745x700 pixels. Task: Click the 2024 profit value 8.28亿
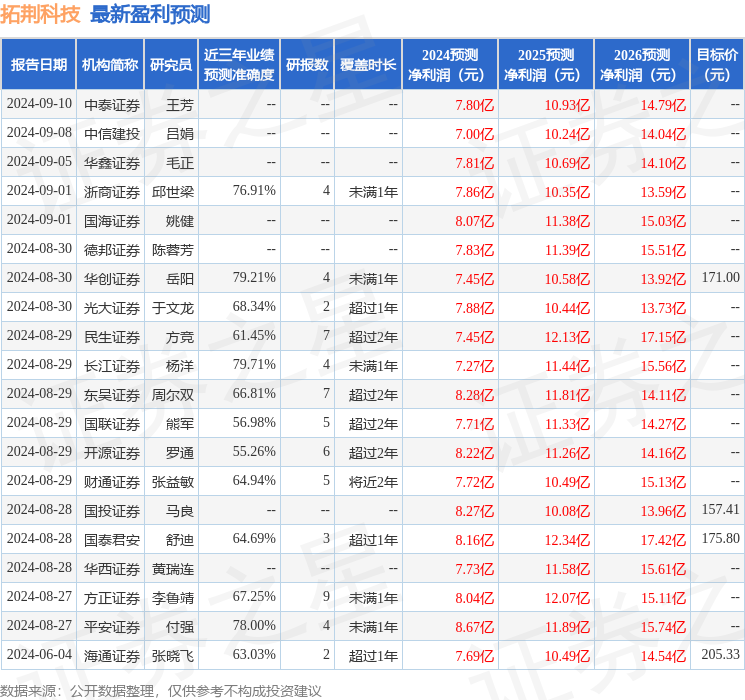(475, 395)
